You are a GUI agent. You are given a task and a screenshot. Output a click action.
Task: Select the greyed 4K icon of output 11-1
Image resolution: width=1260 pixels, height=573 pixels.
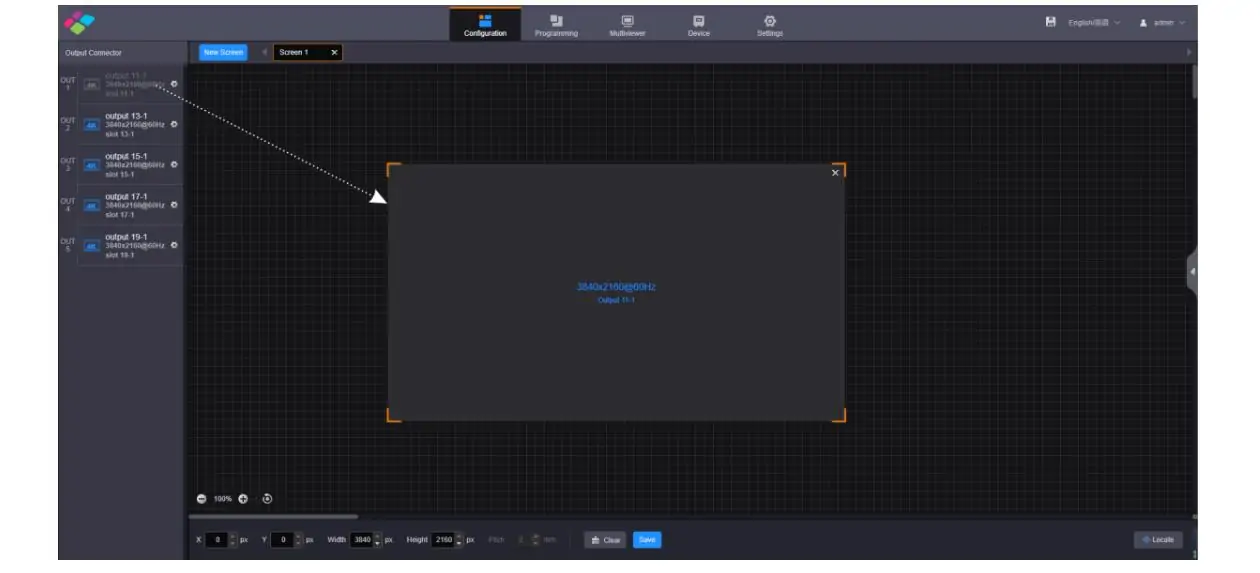(x=91, y=85)
